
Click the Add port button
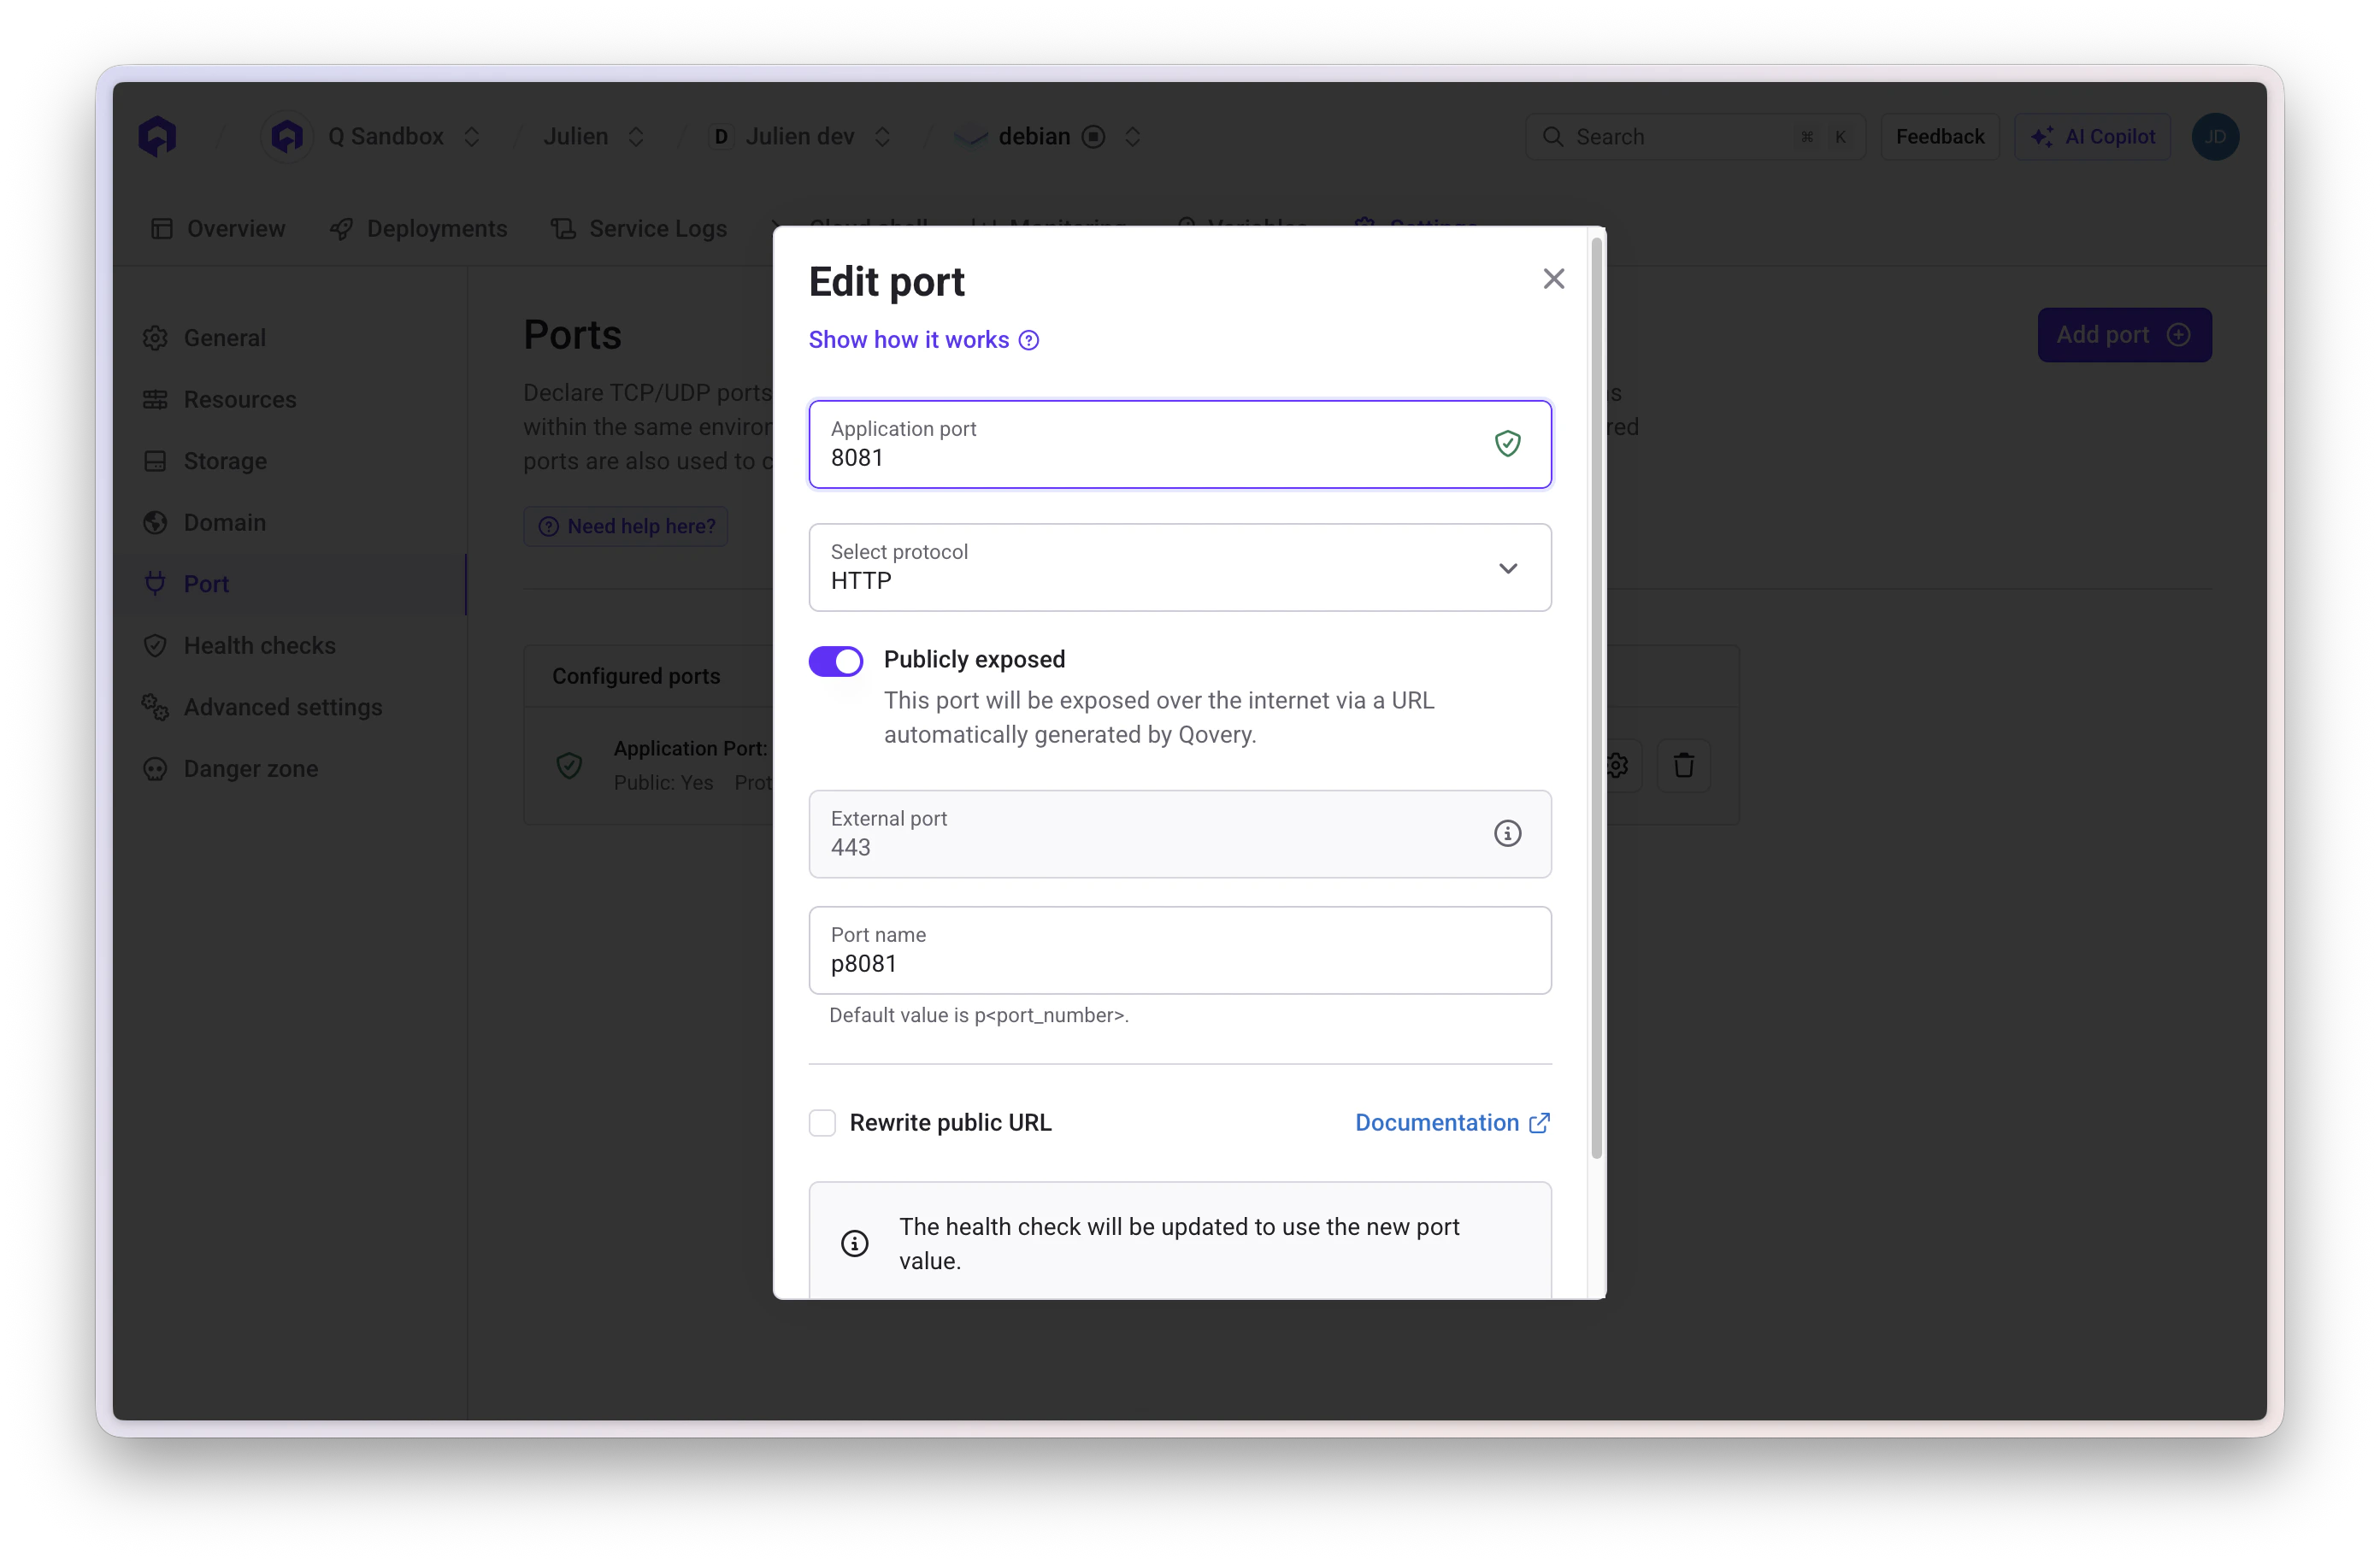(x=2124, y=335)
